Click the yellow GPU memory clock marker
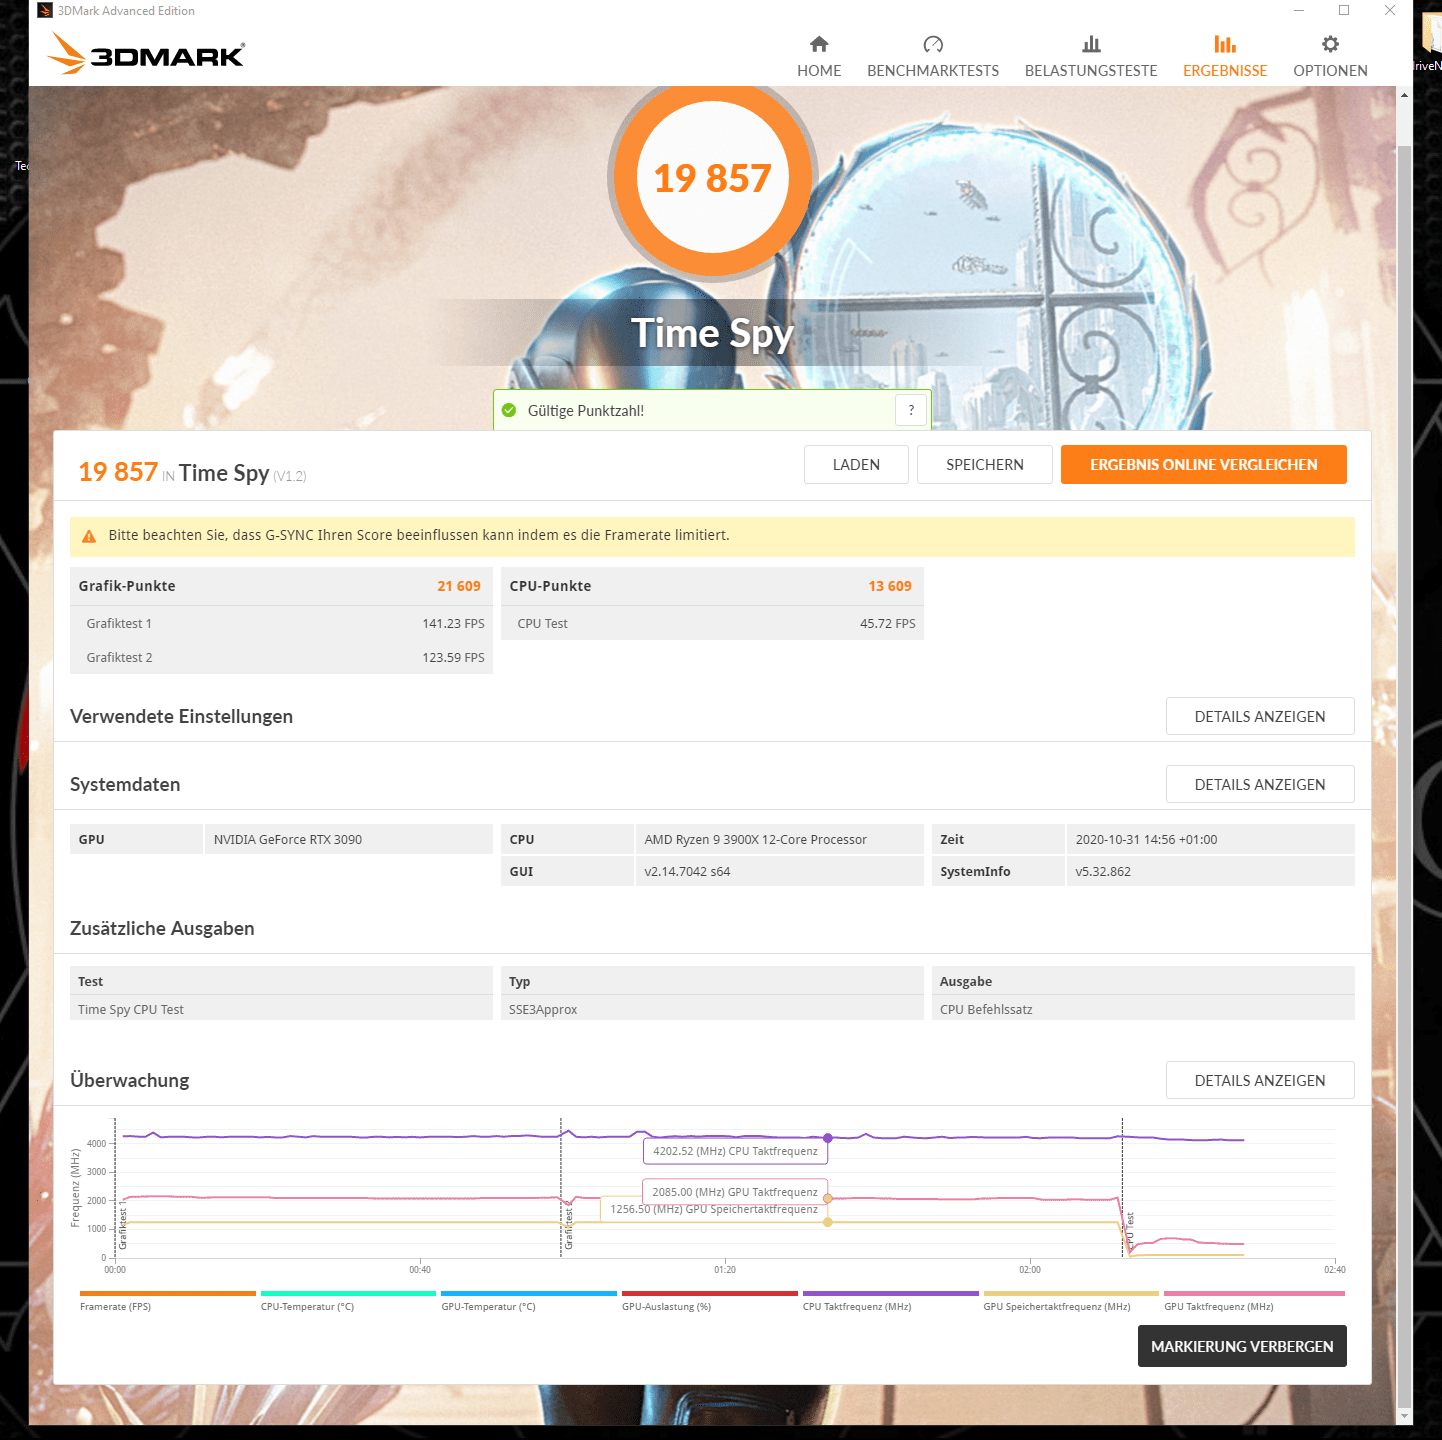The image size is (1442, 1440). (x=828, y=1222)
